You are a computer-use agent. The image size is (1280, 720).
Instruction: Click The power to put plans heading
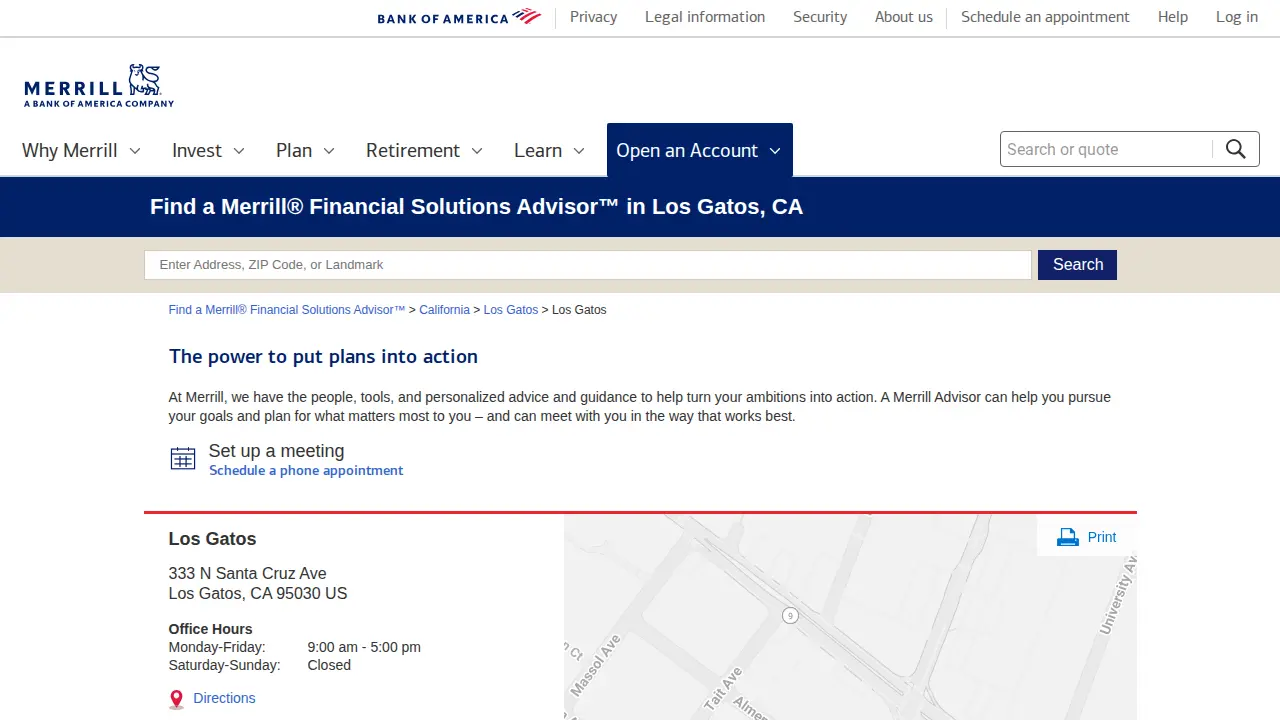323,356
